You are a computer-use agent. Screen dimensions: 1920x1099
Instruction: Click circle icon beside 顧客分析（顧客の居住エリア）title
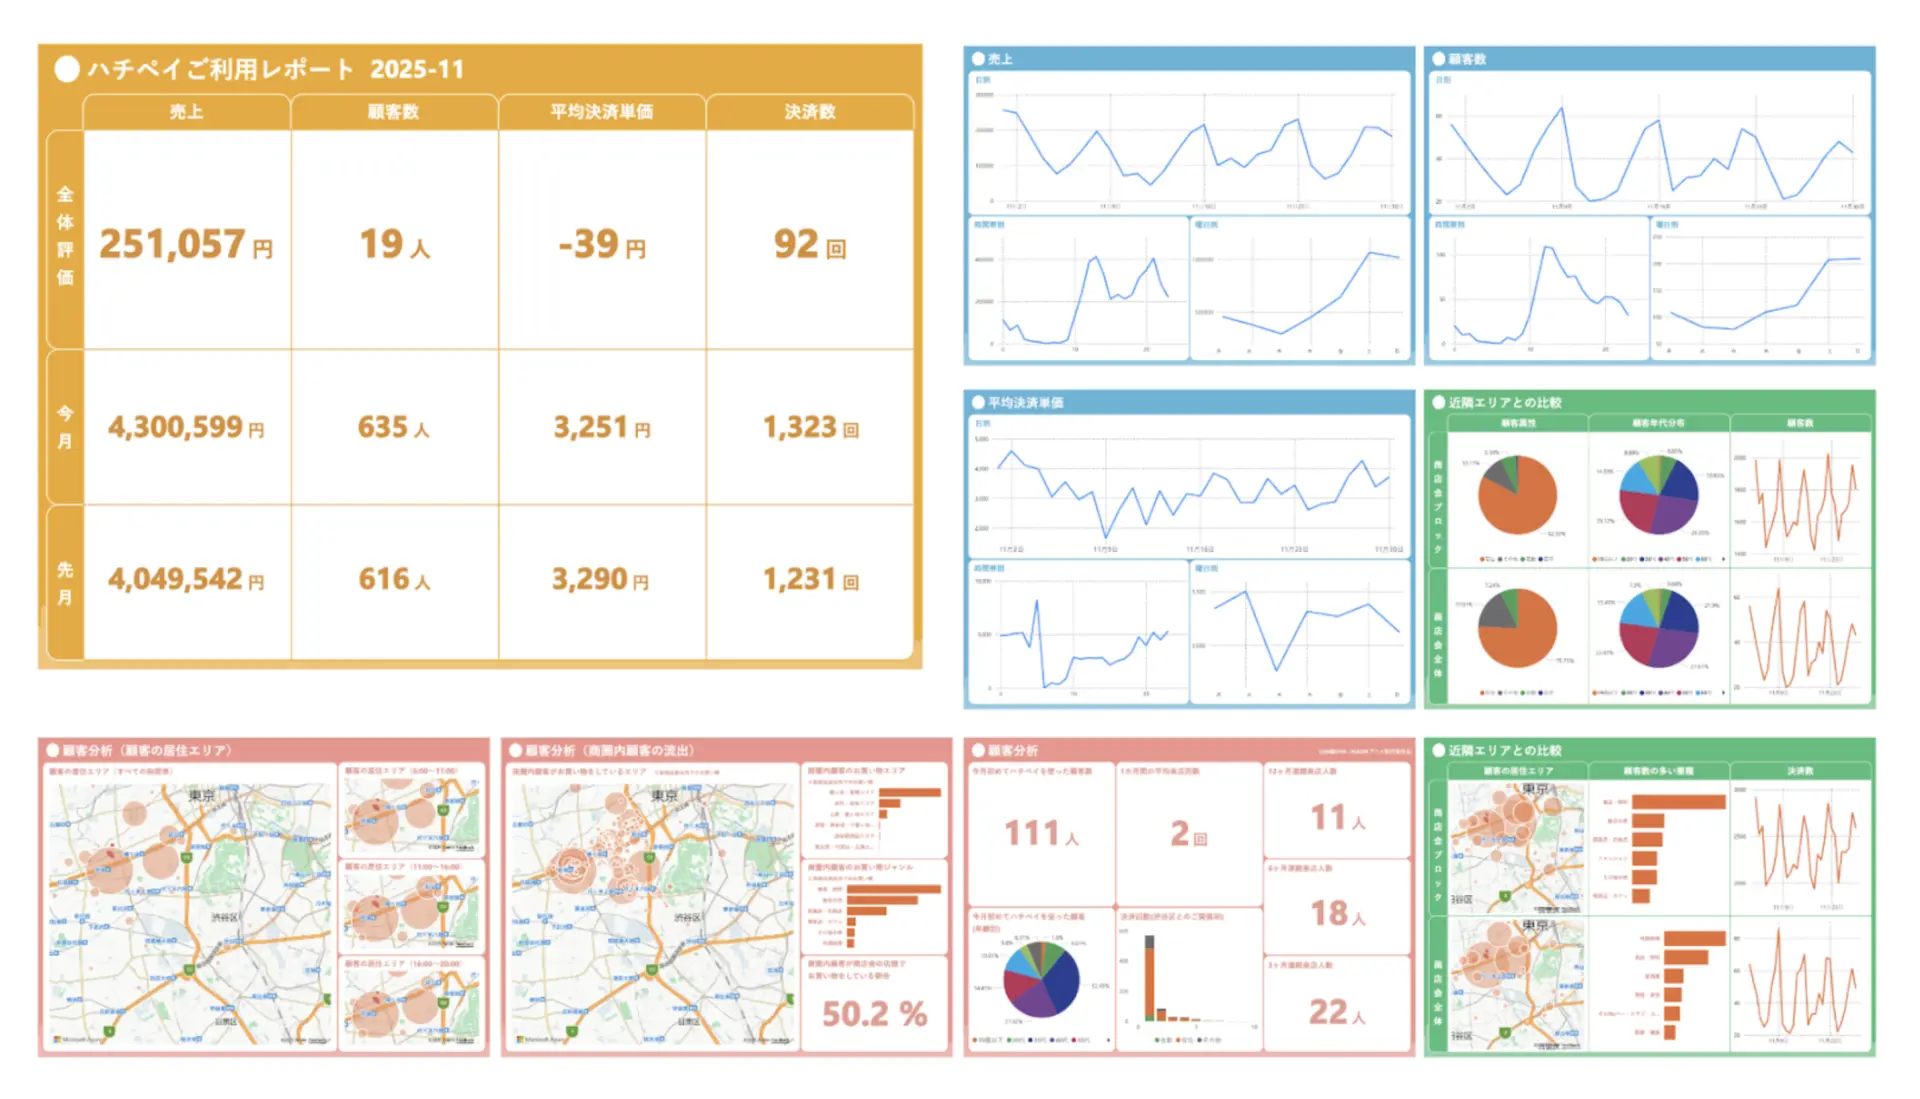click(x=52, y=750)
